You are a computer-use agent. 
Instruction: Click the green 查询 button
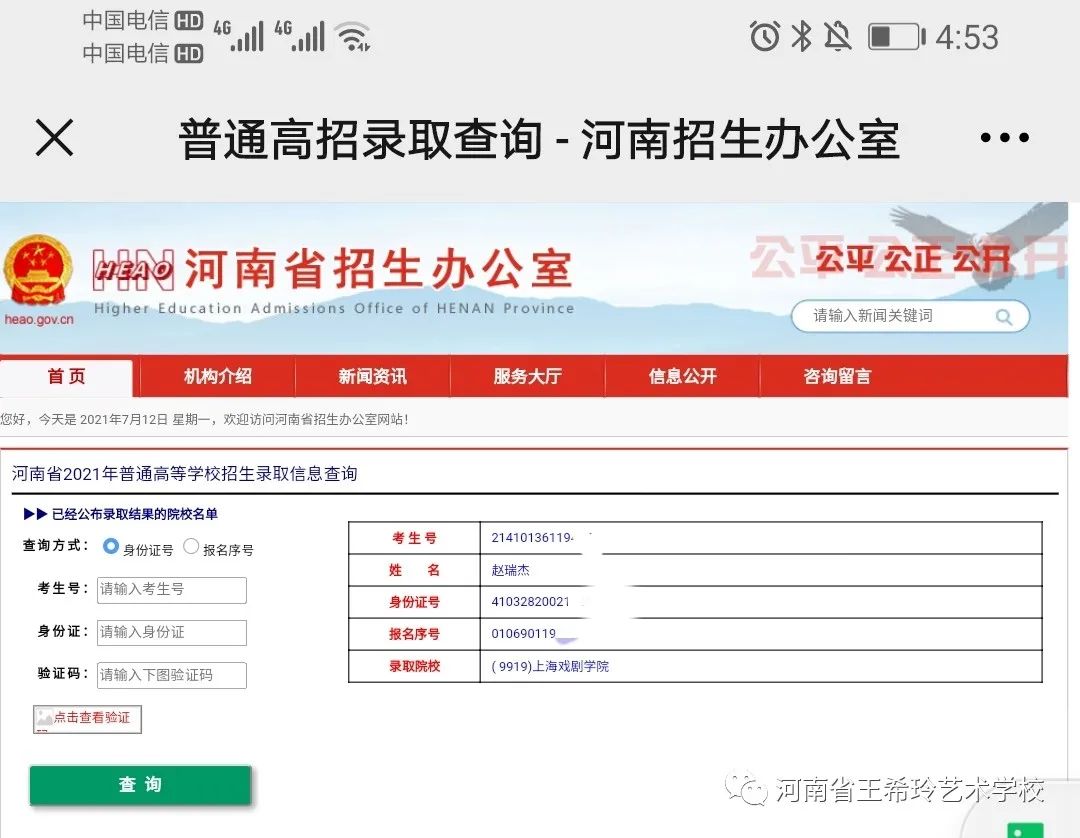point(141,784)
